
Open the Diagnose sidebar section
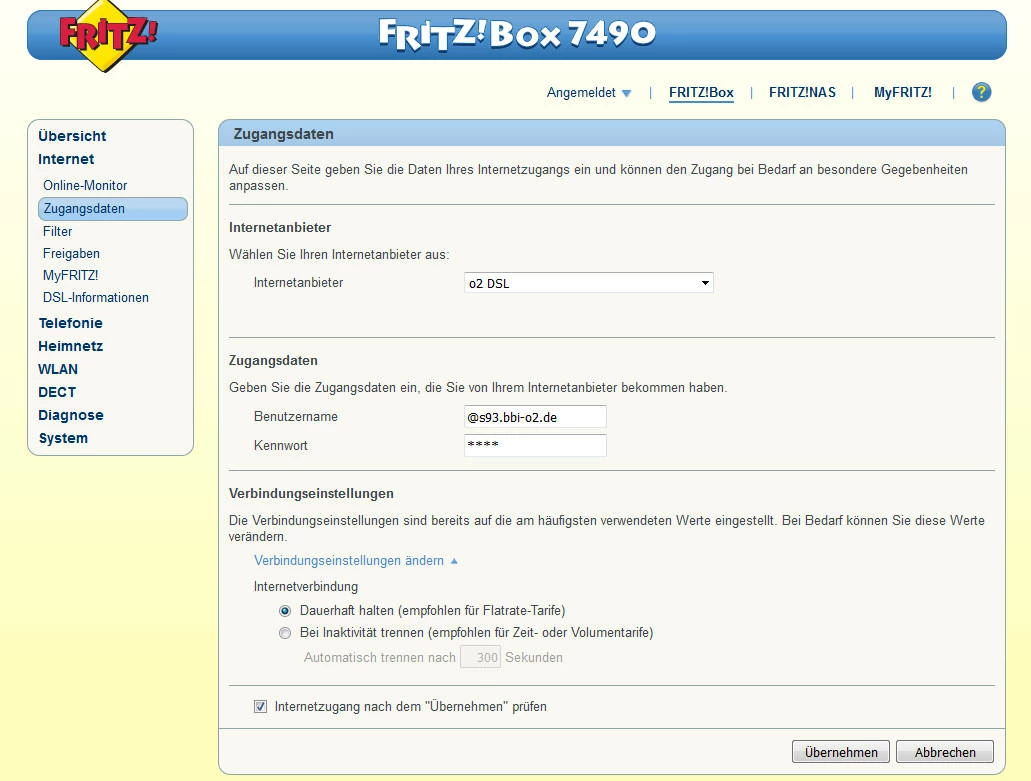70,415
